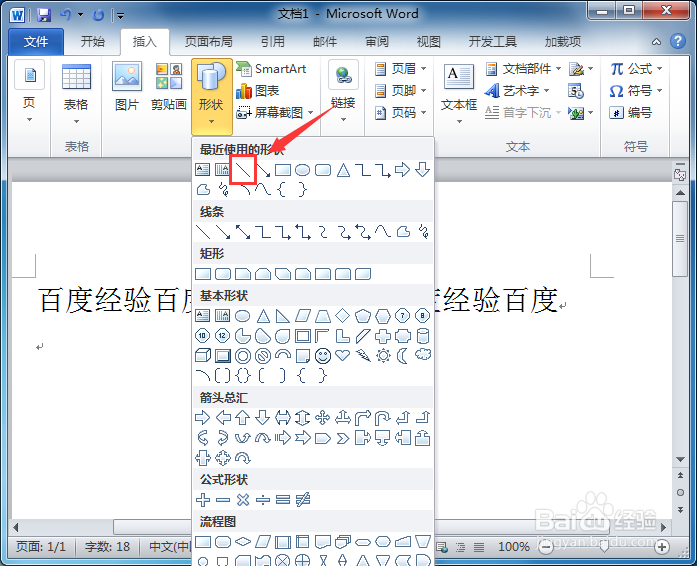Click the Save icon in quick access toolbar
This screenshot has height=566, width=697.
(44, 15)
